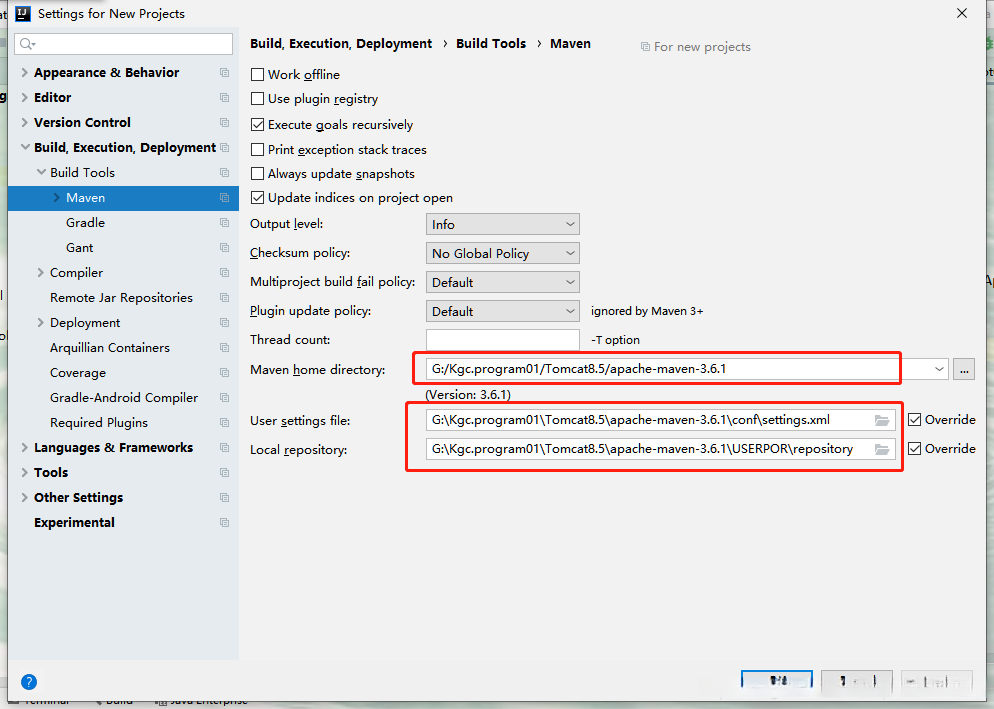Click project-level icon next to Appearance & Behavior
The image size is (994, 709).
(224, 72)
